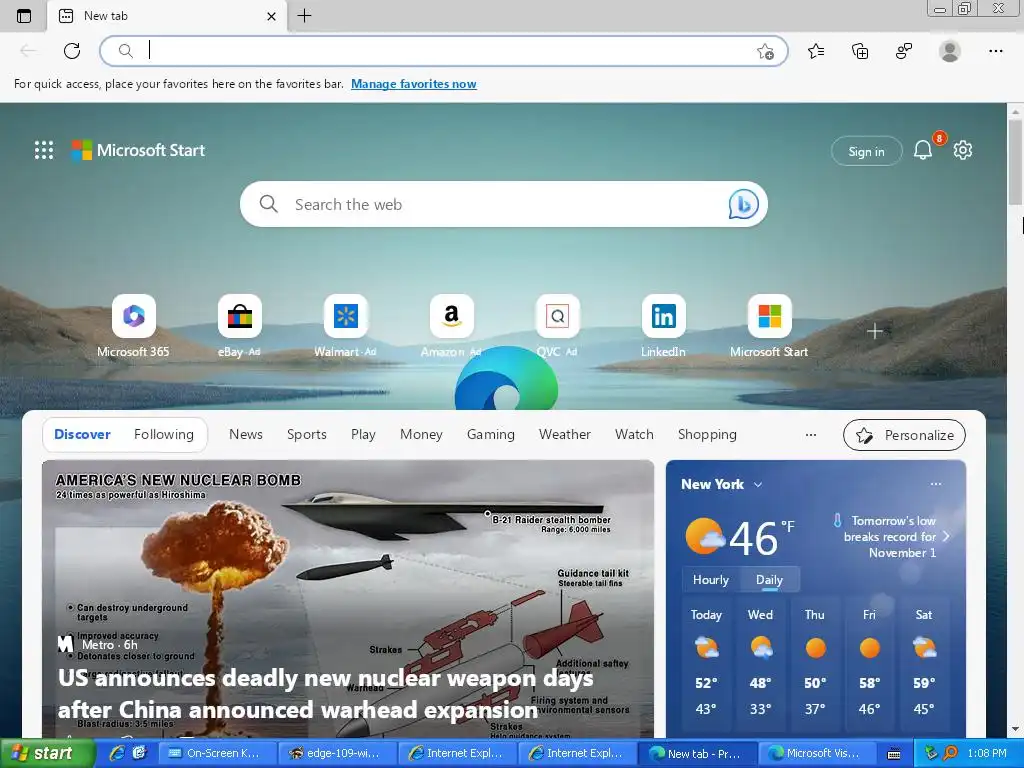Image resolution: width=1024 pixels, height=768 pixels.
Task: Click the taskbar clock 1:08 PM
Action: click(x=987, y=753)
